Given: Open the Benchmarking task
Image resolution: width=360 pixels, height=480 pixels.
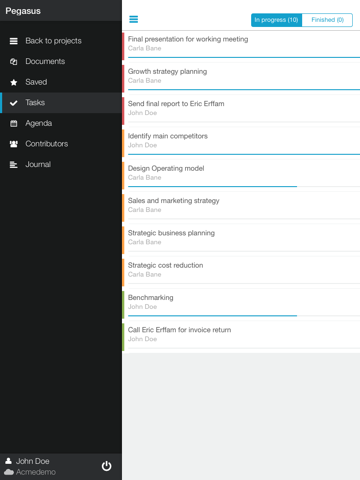Looking at the screenshot, I should coord(241,305).
